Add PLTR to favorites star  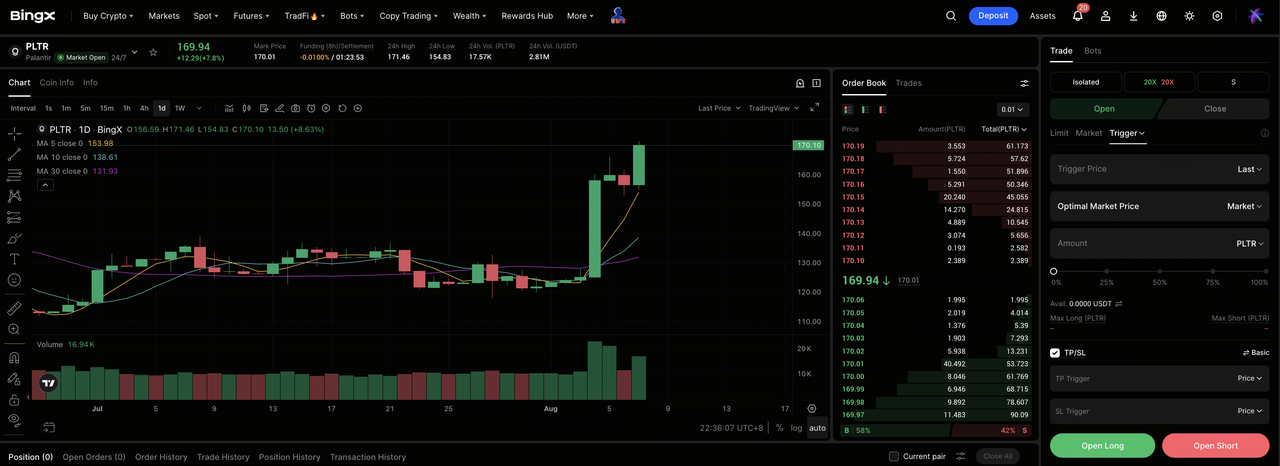[x=153, y=52]
